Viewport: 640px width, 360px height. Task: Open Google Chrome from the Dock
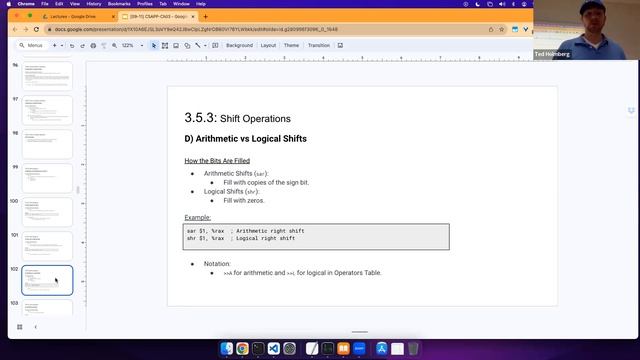242,349
